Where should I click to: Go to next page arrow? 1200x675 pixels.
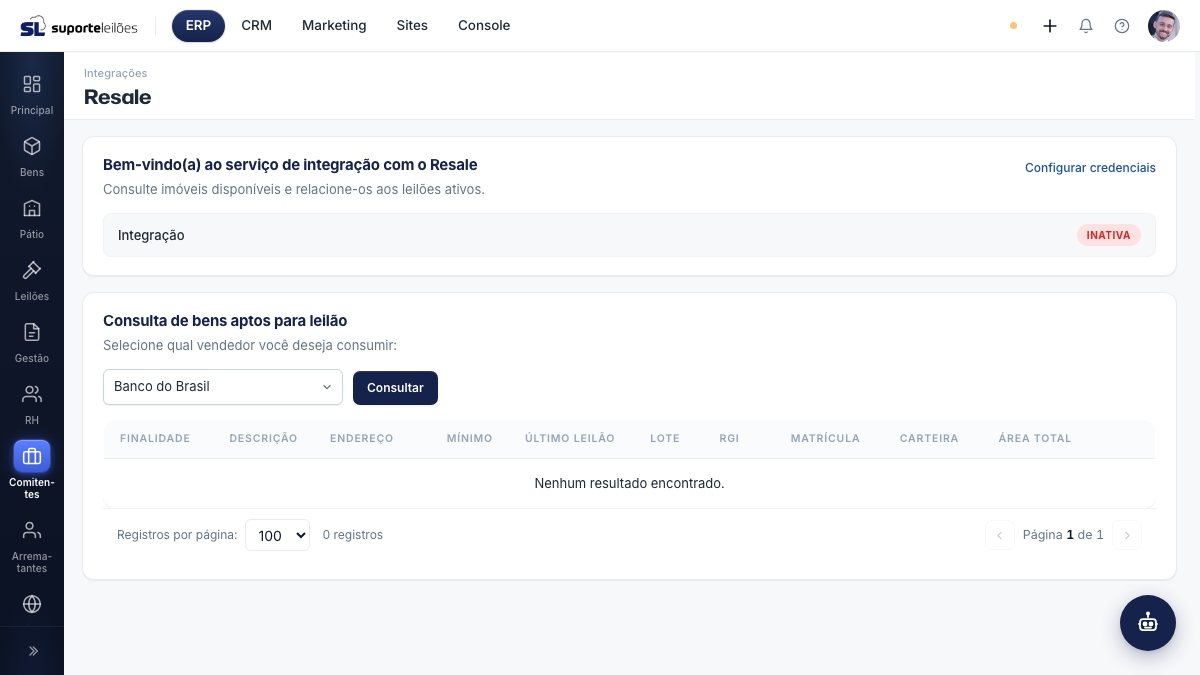click(1127, 535)
